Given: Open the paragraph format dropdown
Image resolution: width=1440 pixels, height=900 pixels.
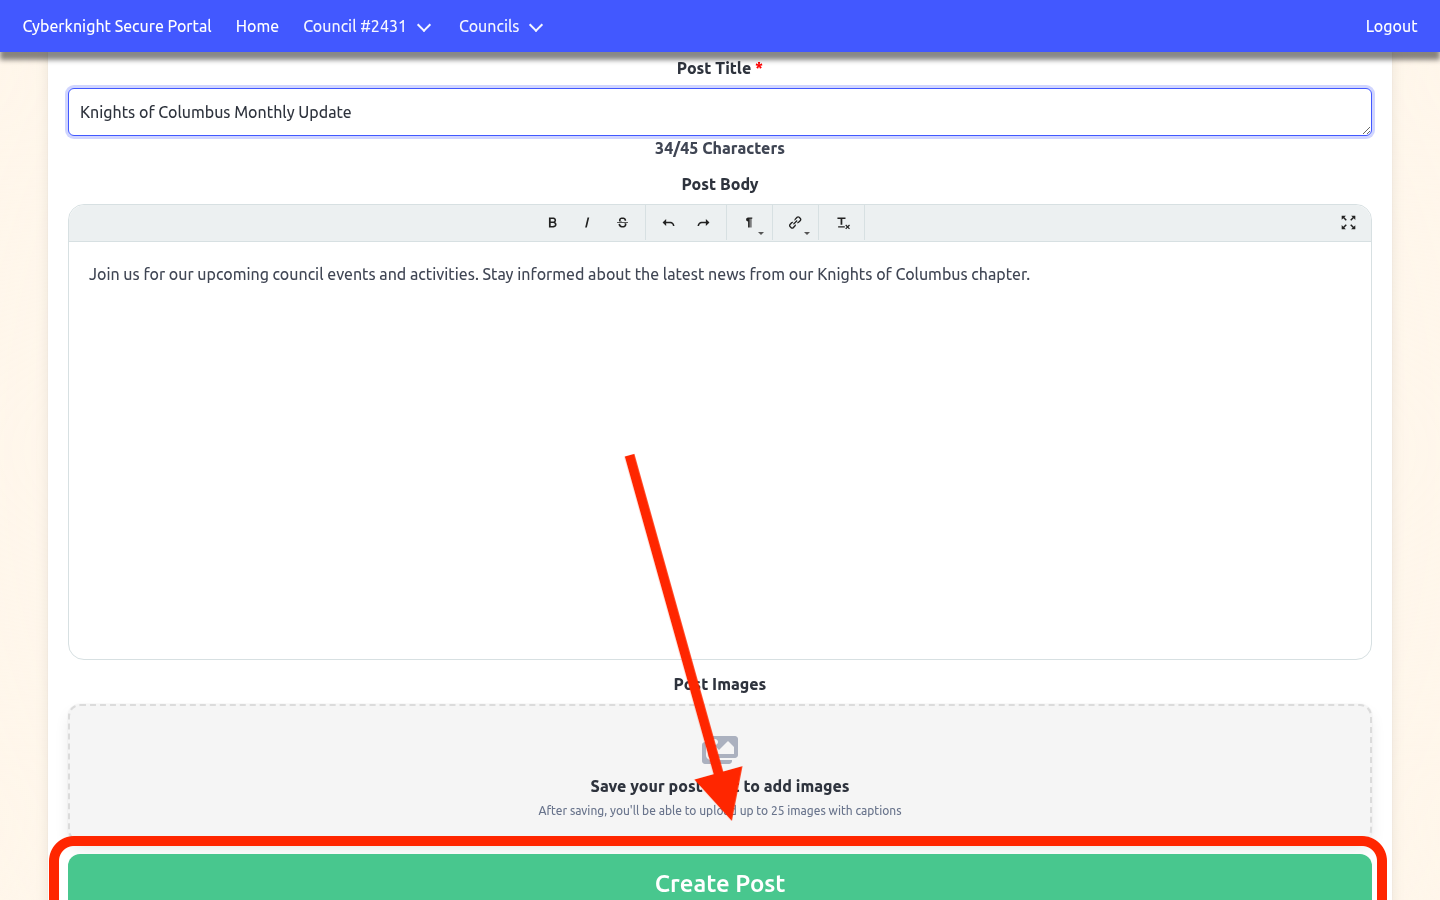Looking at the screenshot, I should (750, 223).
